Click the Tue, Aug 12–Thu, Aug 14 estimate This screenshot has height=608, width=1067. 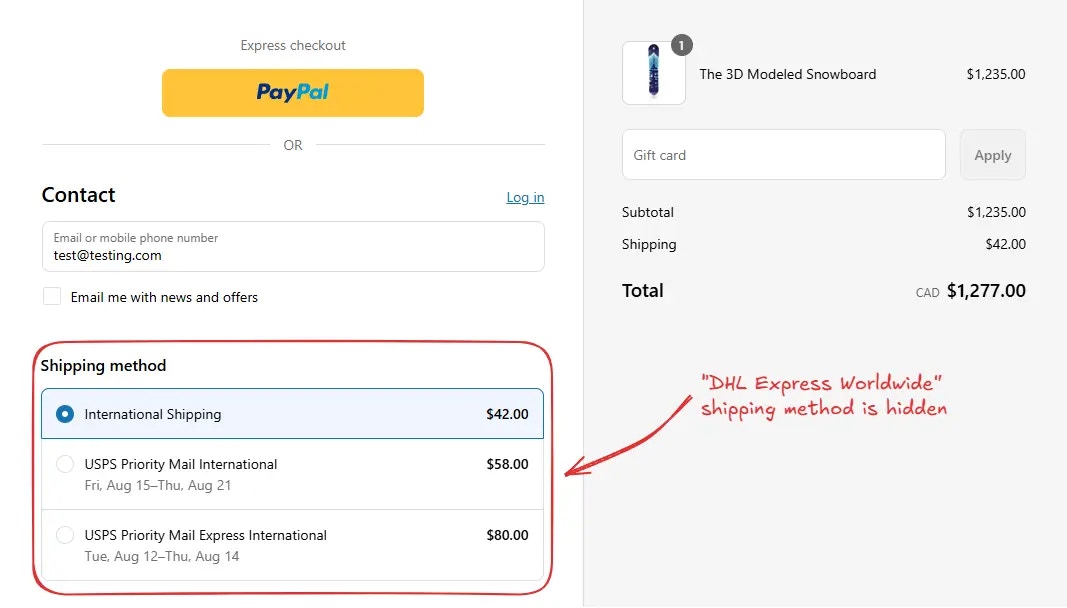point(162,556)
